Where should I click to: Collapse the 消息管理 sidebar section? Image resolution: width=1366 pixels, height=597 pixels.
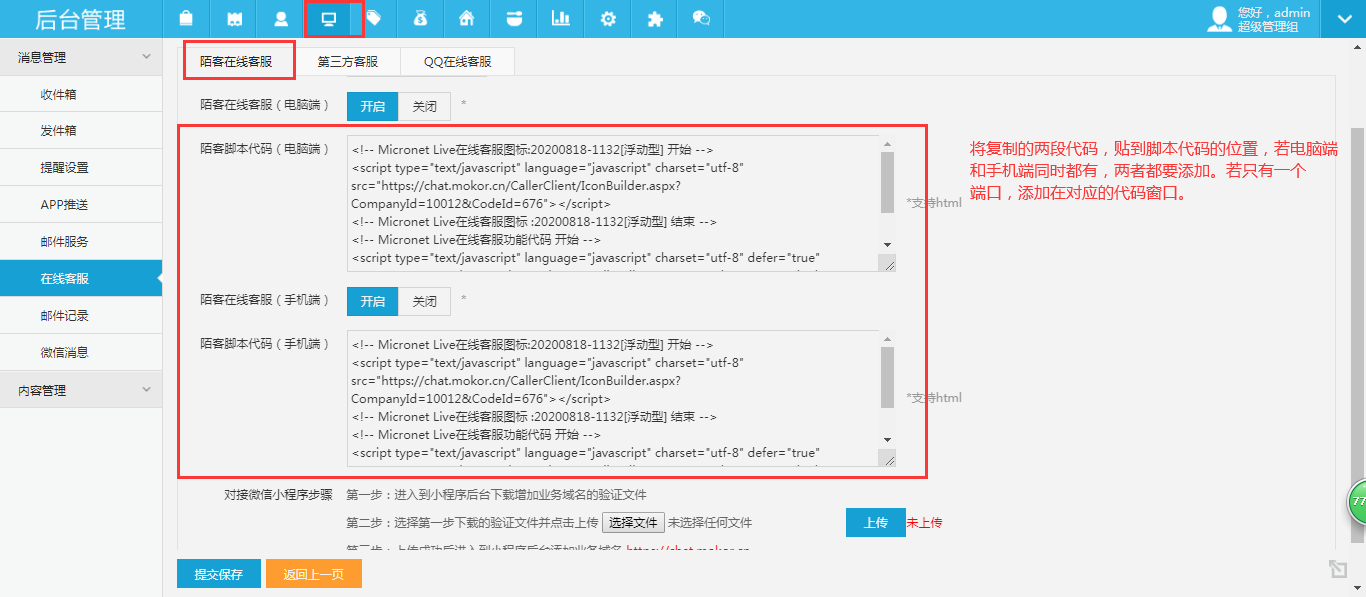pos(81,57)
